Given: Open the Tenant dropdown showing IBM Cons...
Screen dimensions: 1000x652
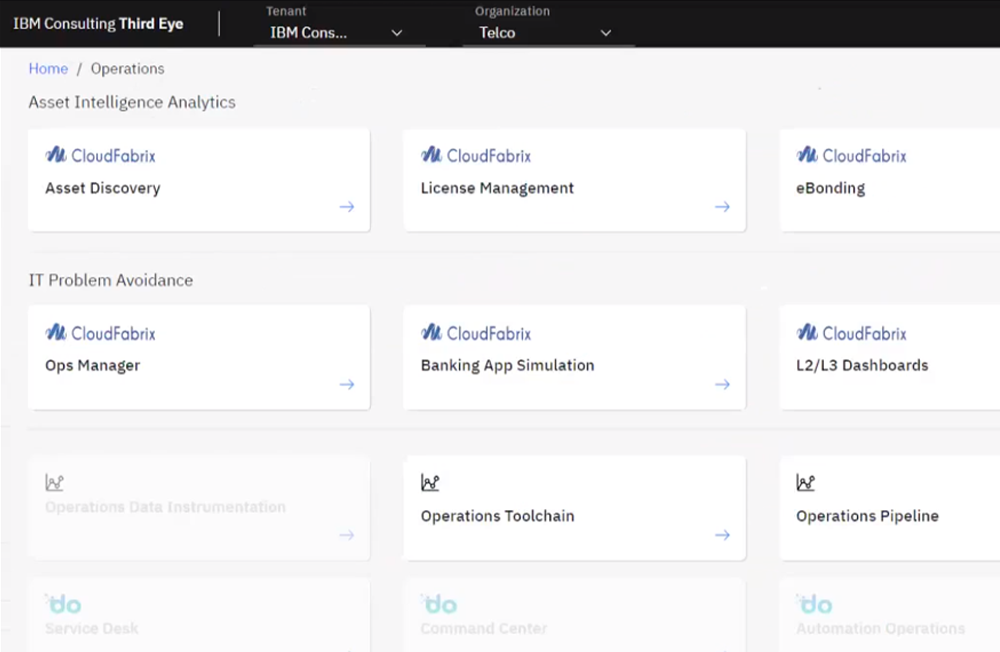Looking at the screenshot, I should (339, 33).
